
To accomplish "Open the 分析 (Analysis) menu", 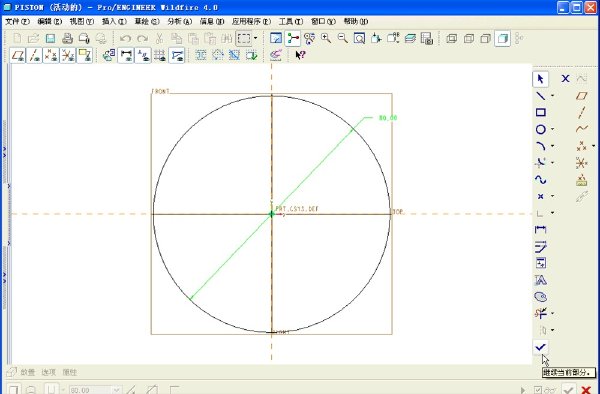I will 179,21.
